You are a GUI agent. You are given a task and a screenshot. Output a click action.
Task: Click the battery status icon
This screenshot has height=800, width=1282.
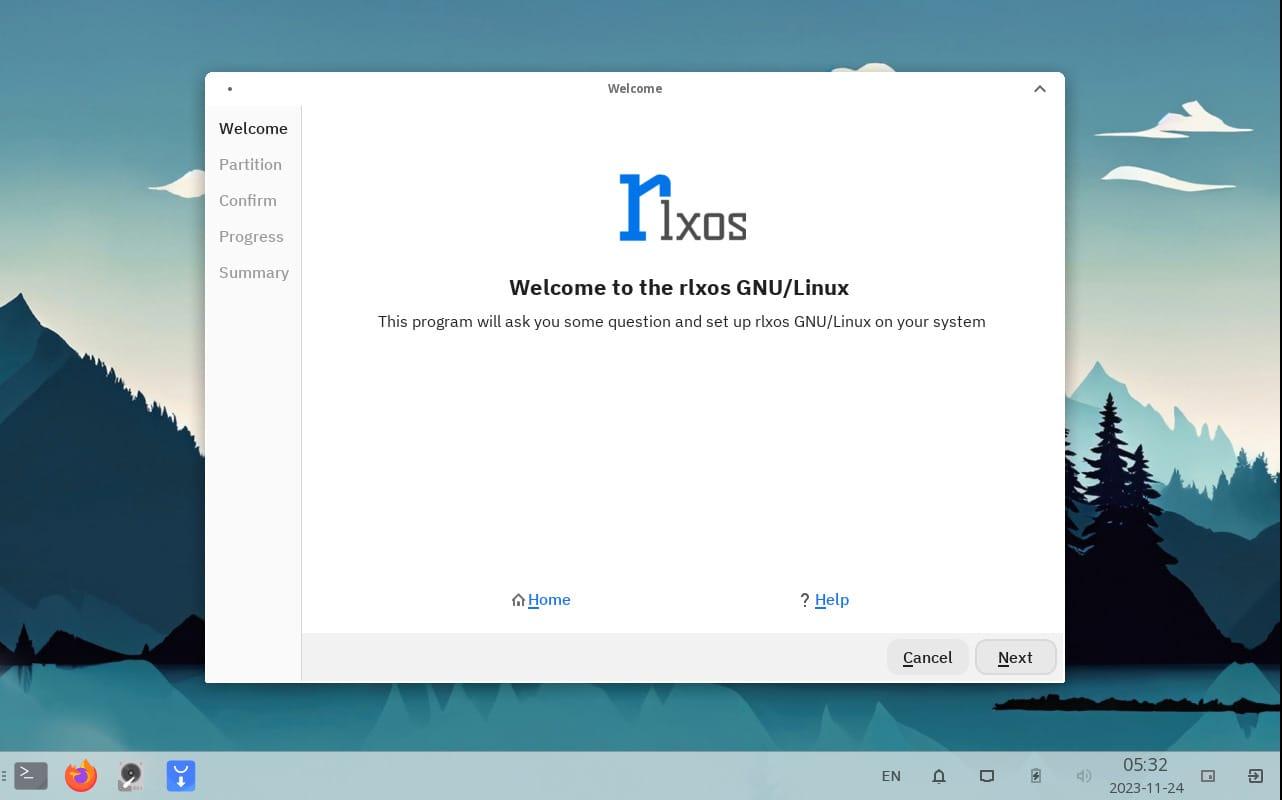pyautogui.click(x=1036, y=776)
